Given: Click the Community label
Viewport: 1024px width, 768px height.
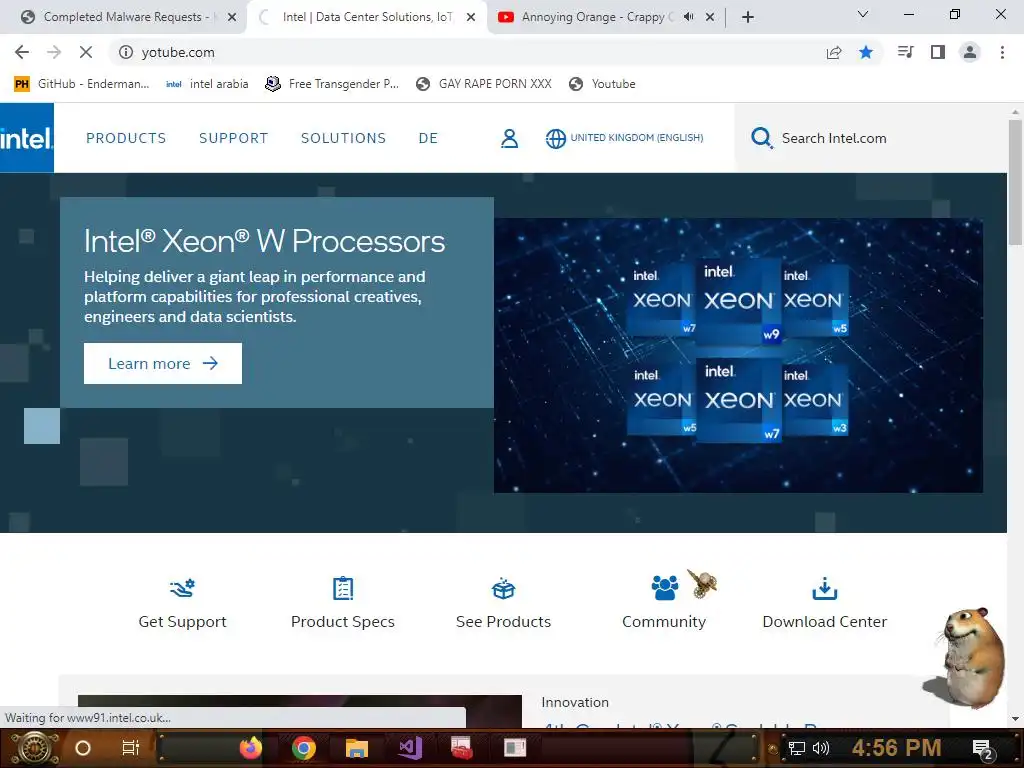Looking at the screenshot, I should pos(664,622).
